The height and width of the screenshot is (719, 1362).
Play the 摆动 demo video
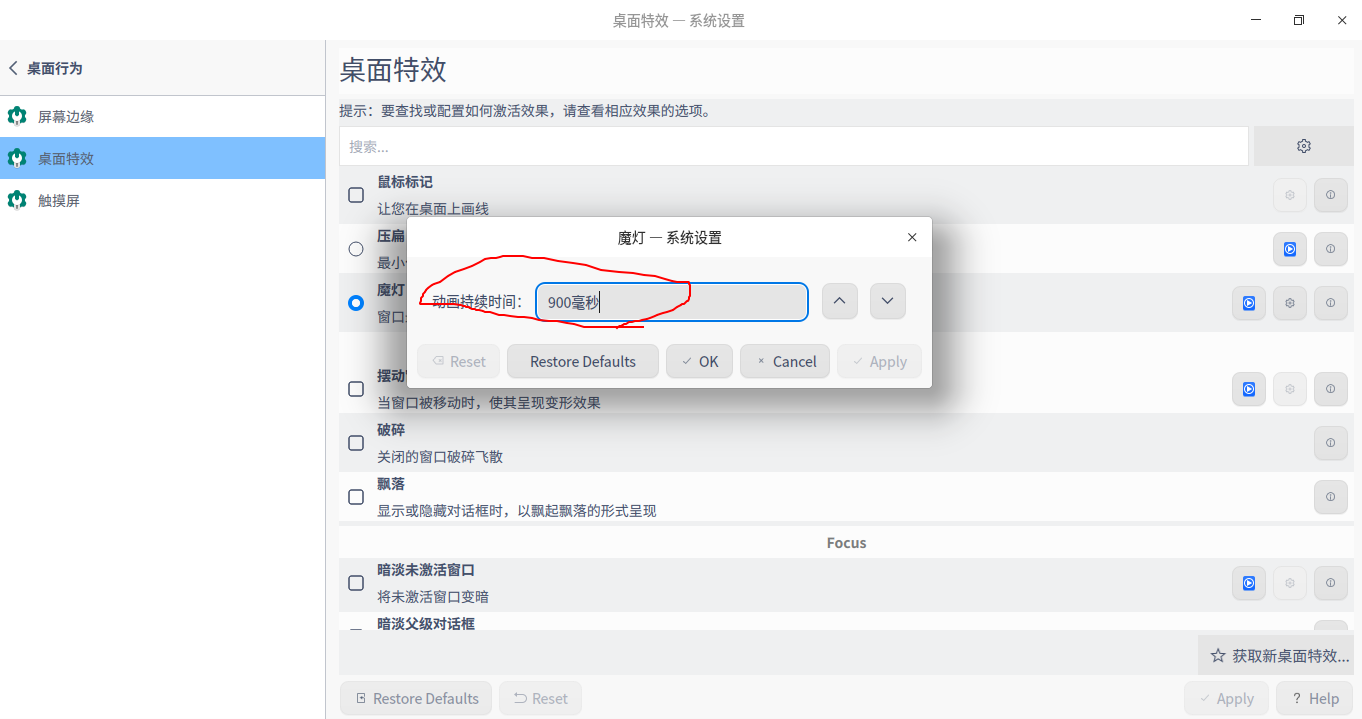(1249, 389)
